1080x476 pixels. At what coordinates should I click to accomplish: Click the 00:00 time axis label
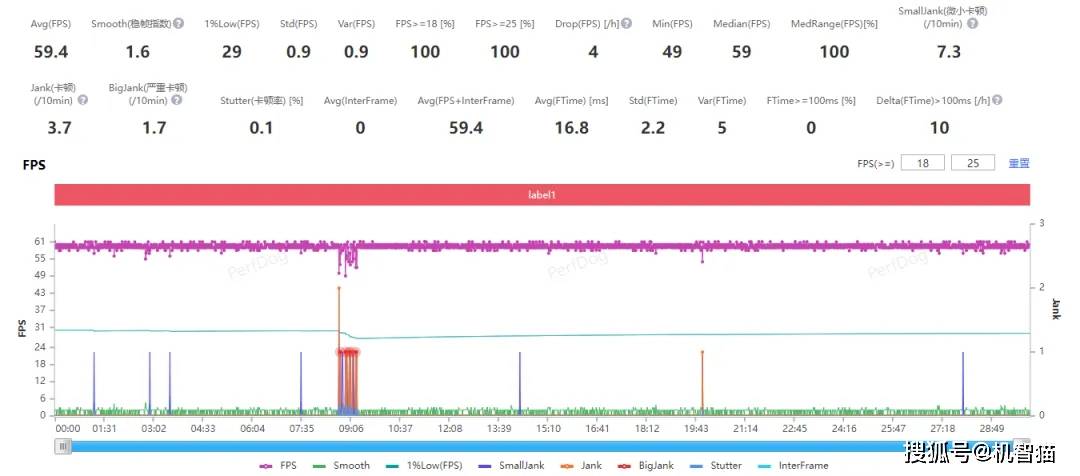(68, 428)
